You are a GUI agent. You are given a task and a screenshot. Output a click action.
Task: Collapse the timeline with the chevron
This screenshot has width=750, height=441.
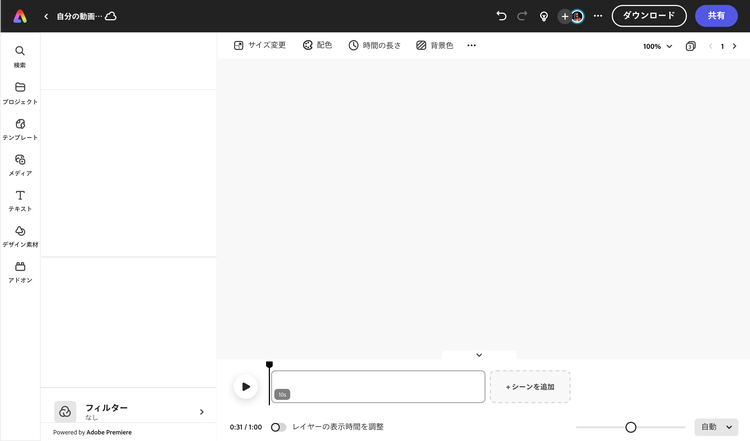(479, 355)
